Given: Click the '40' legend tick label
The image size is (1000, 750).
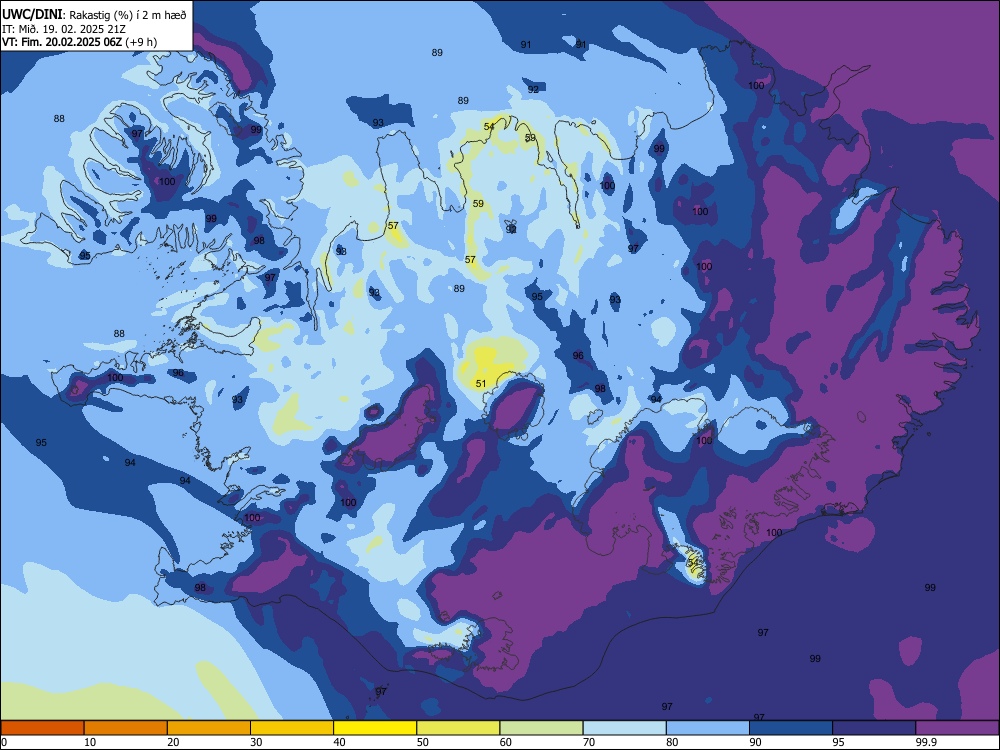Looking at the screenshot, I should 339,742.
